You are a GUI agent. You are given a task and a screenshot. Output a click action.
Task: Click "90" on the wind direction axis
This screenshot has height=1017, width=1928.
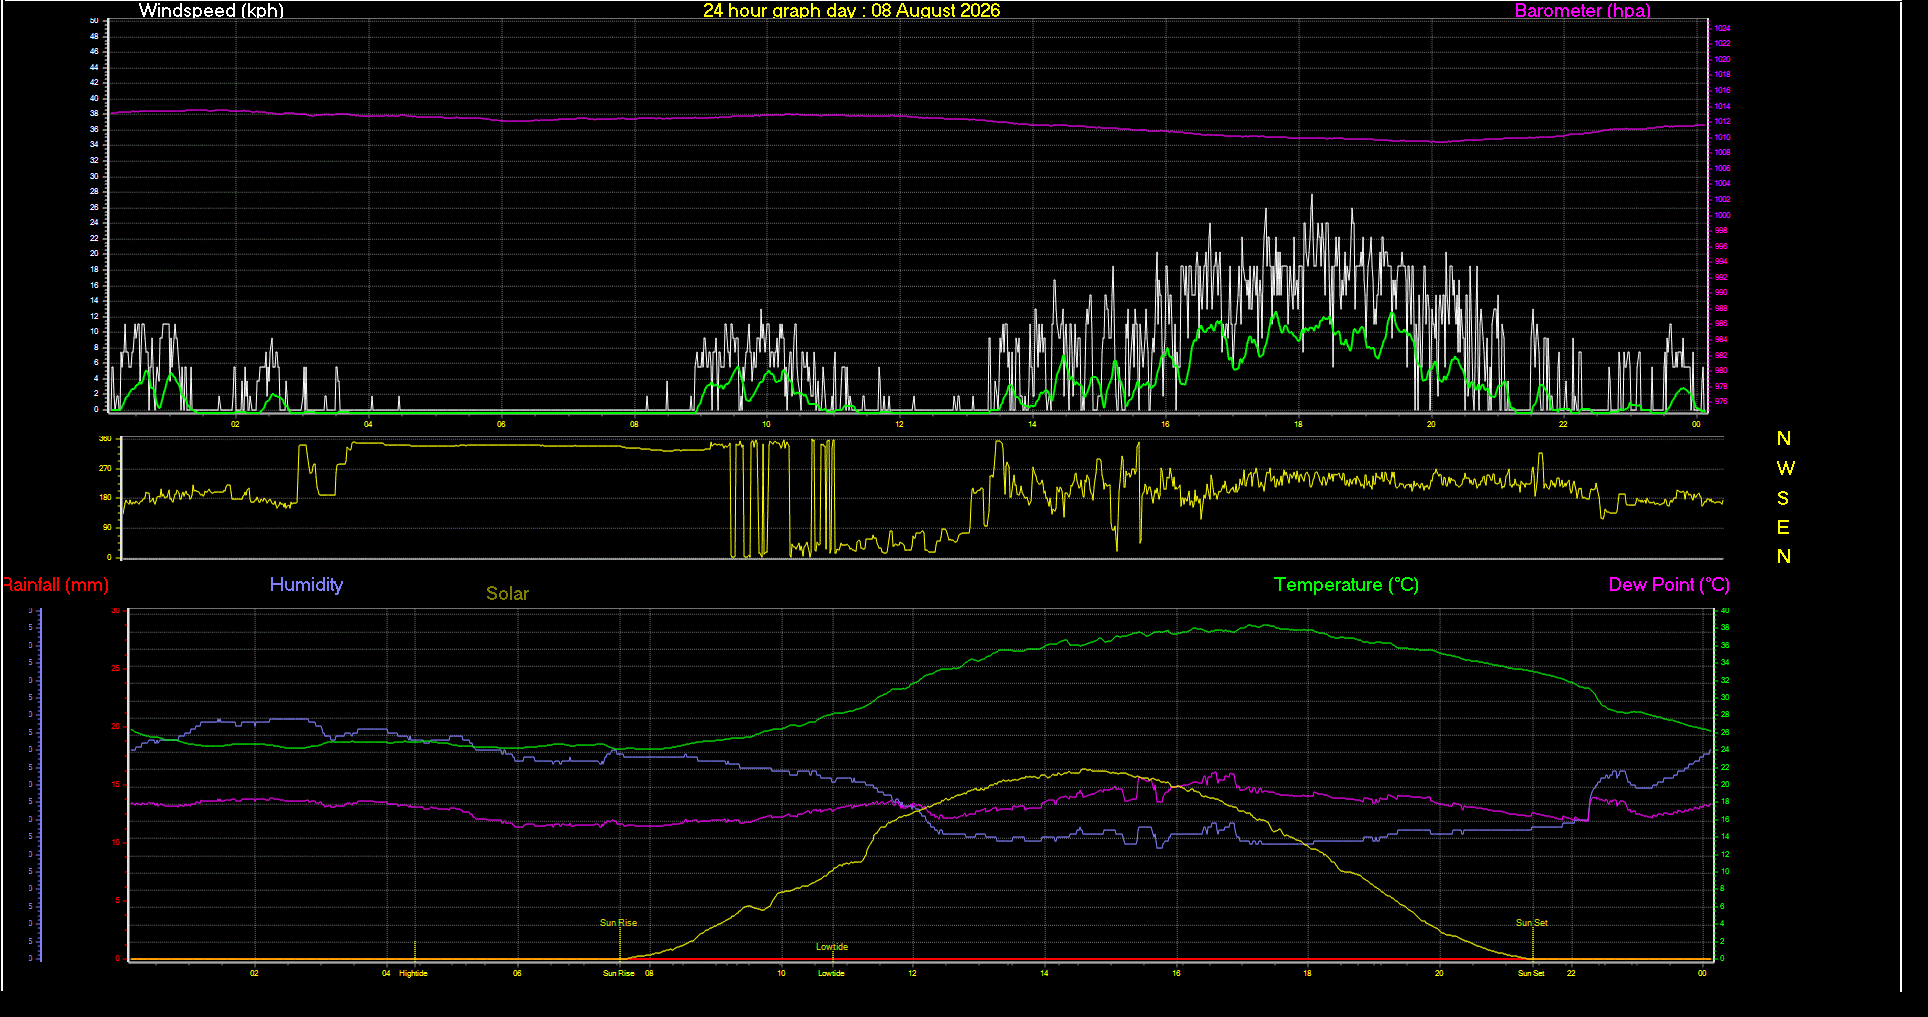pos(107,528)
